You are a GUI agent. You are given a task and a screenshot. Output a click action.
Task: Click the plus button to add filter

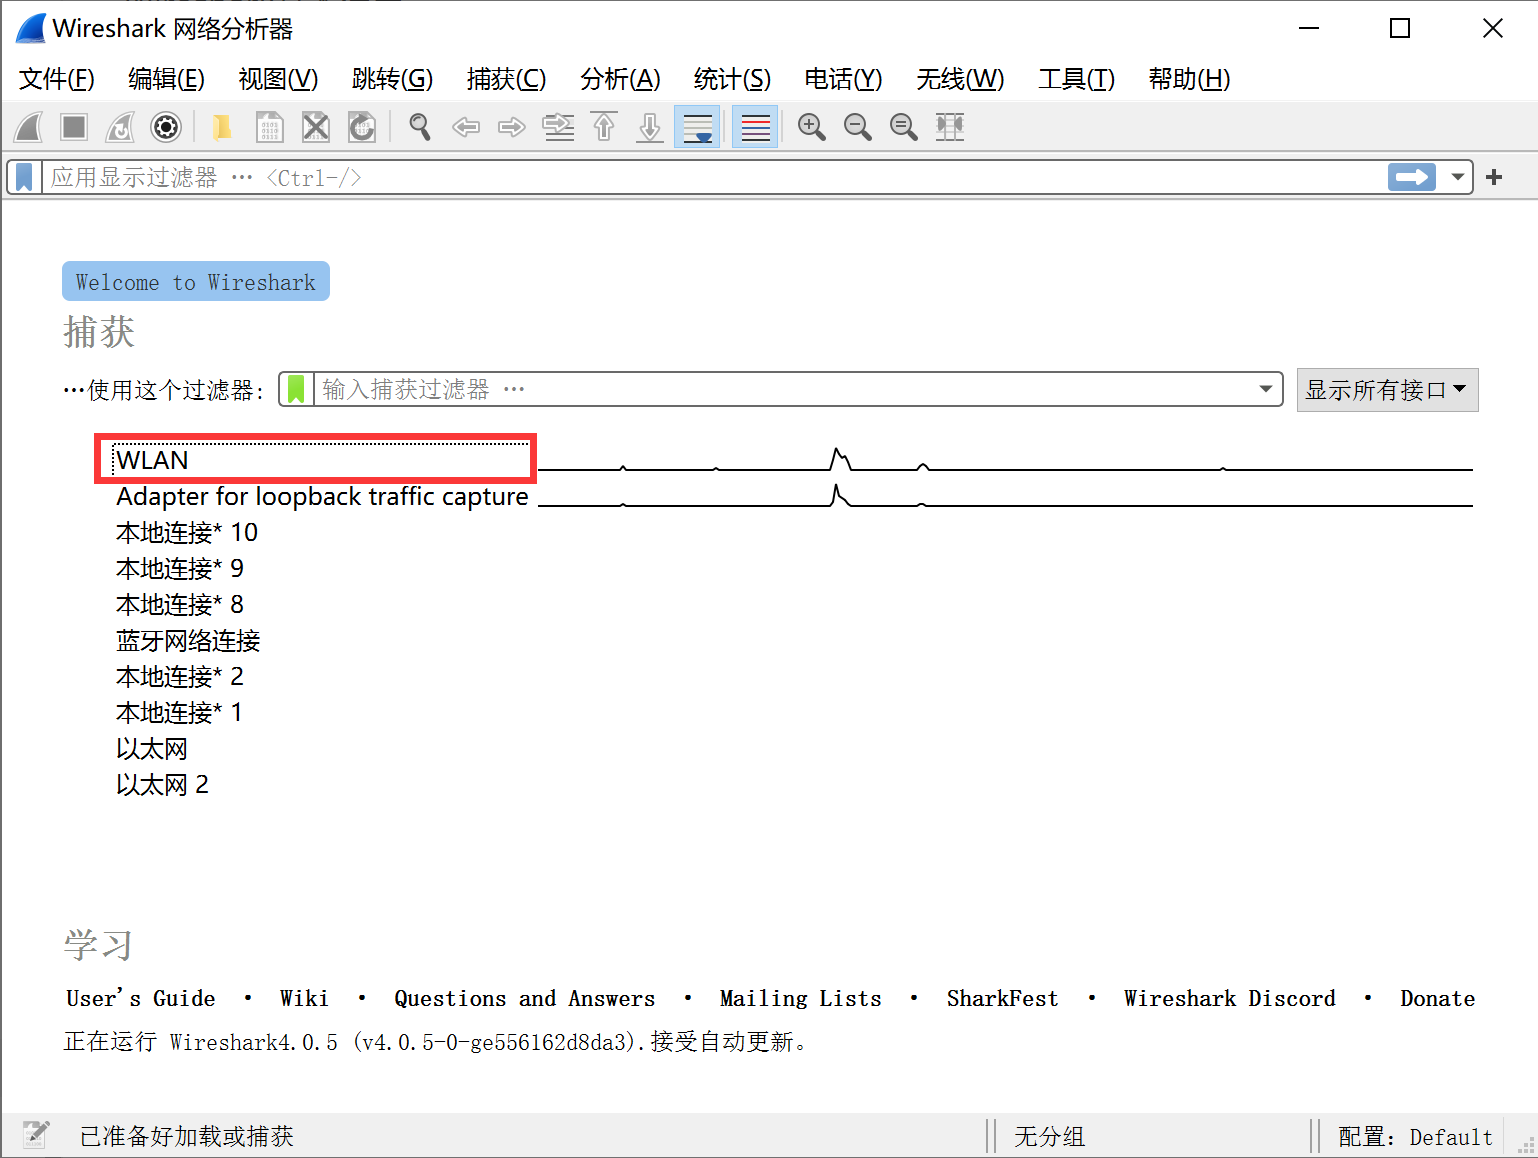coord(1494,178)
